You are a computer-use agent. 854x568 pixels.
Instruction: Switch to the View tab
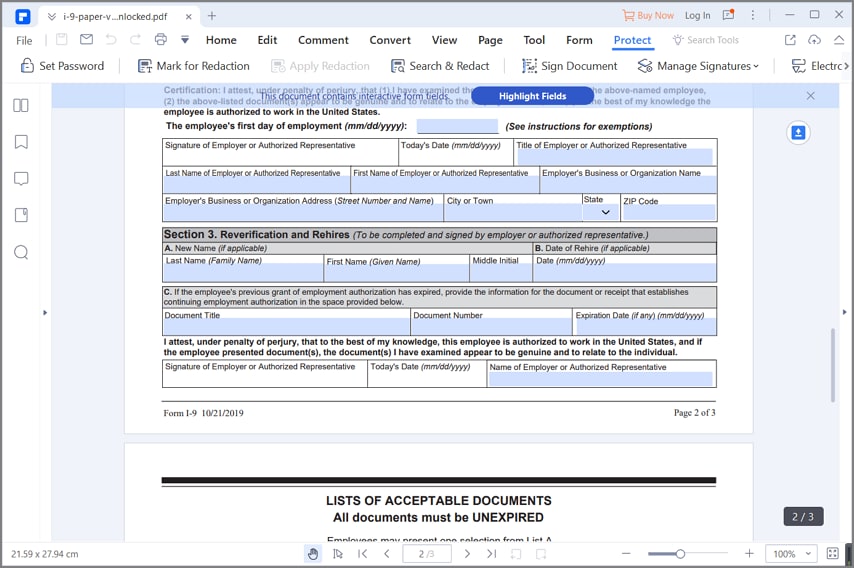click(444, 40)
